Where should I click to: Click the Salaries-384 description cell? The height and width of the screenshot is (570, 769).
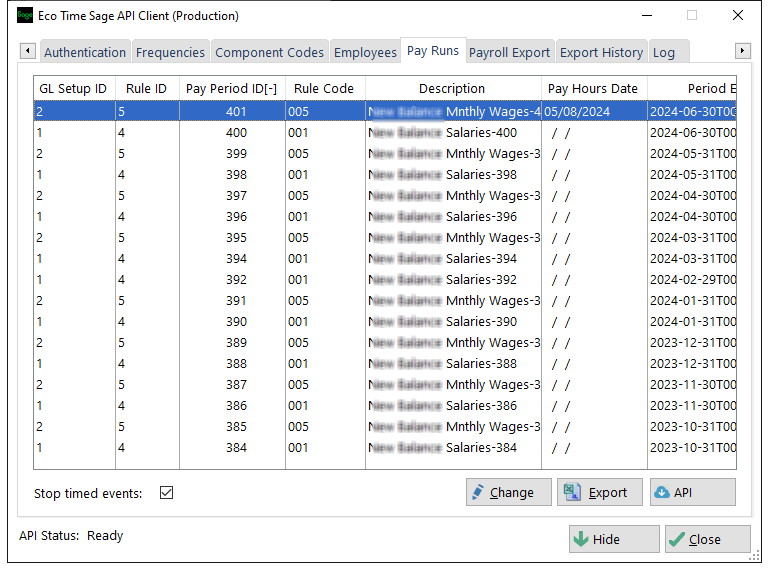tap(453, 447)
